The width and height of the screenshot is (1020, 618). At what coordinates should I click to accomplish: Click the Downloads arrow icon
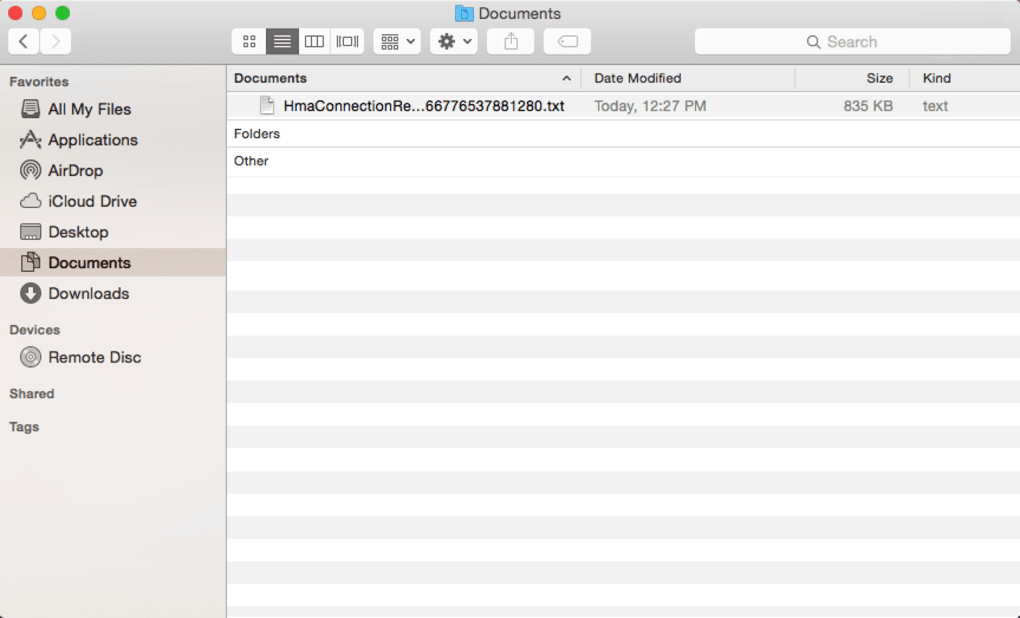point(30,293)
